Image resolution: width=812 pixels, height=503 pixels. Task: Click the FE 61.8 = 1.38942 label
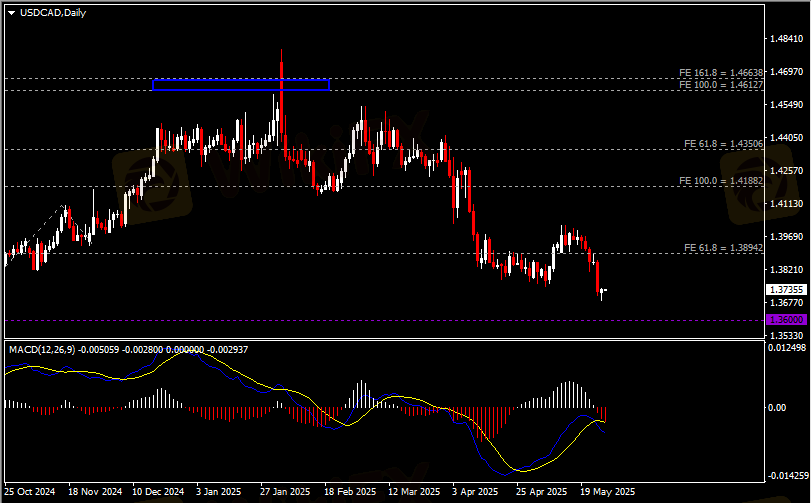point(723,248)
